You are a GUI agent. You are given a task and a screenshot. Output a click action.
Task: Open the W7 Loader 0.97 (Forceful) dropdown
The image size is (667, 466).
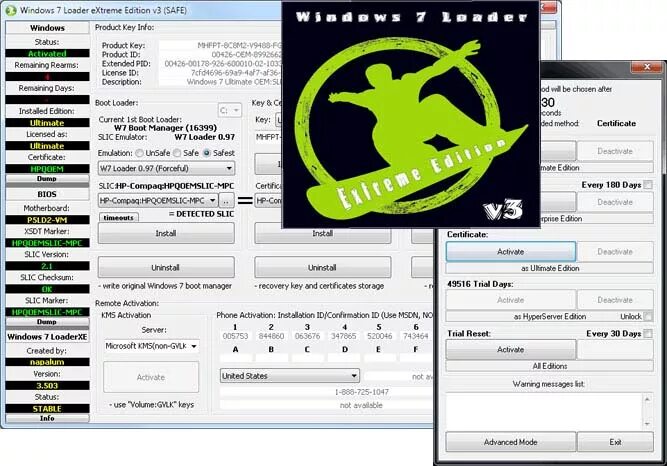[166, 169]
